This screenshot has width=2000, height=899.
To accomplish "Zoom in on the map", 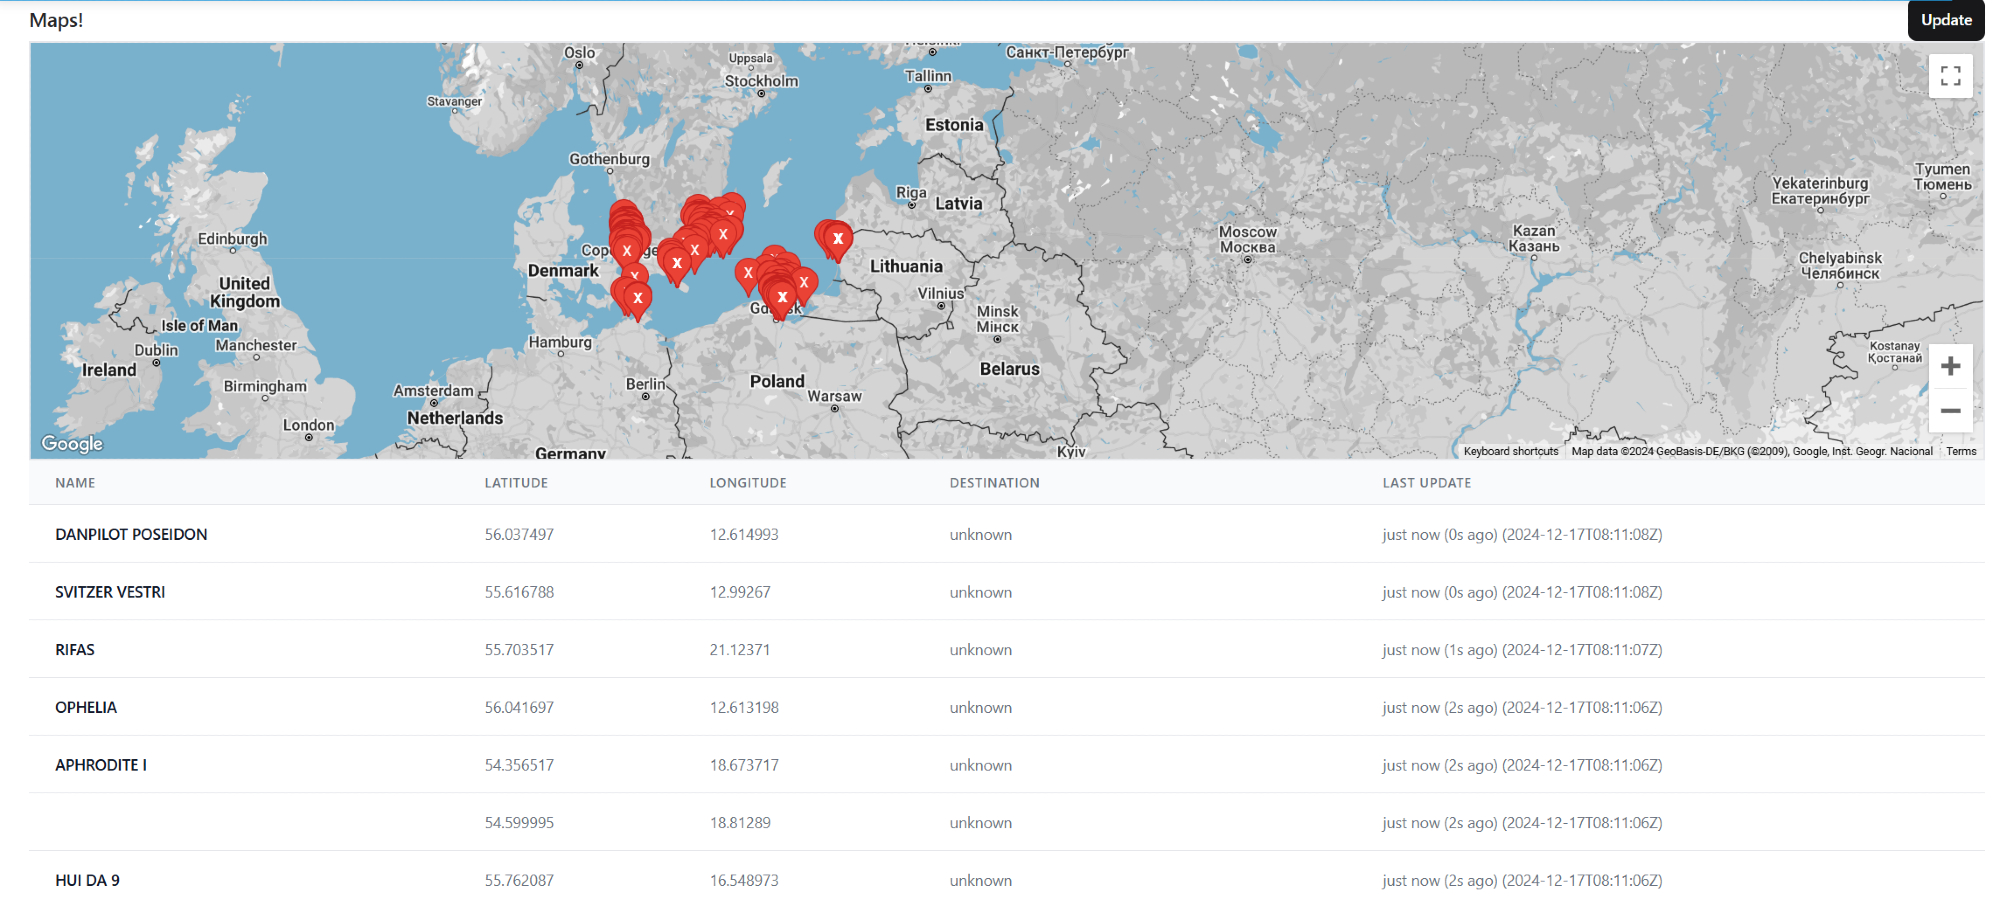I will pos(1950,366).
